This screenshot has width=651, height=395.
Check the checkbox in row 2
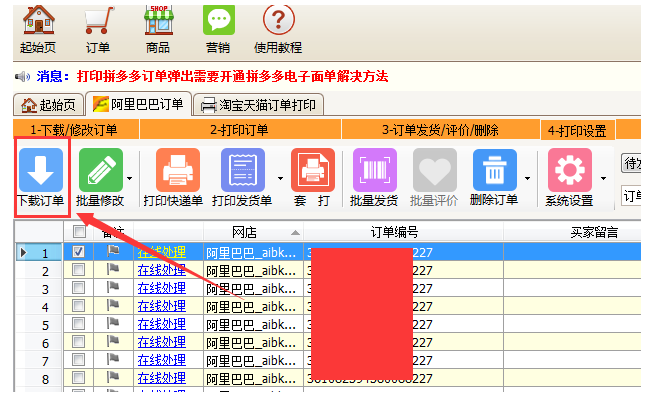coord(78,270)
